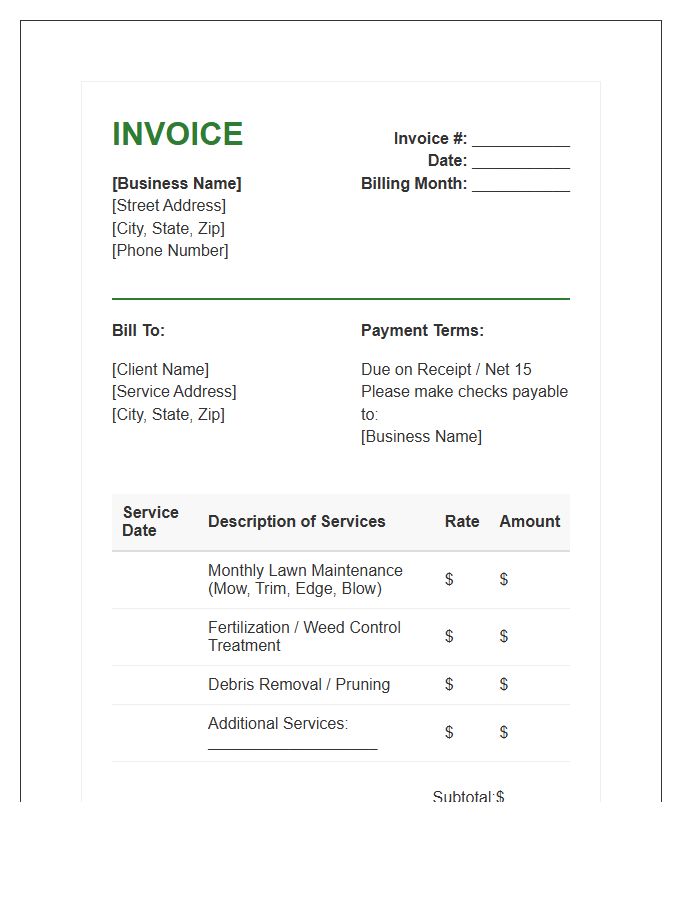The image size is (700, 900).
Task: Select the bold [Business Name] header placeholder
Action: click(177, 183)
